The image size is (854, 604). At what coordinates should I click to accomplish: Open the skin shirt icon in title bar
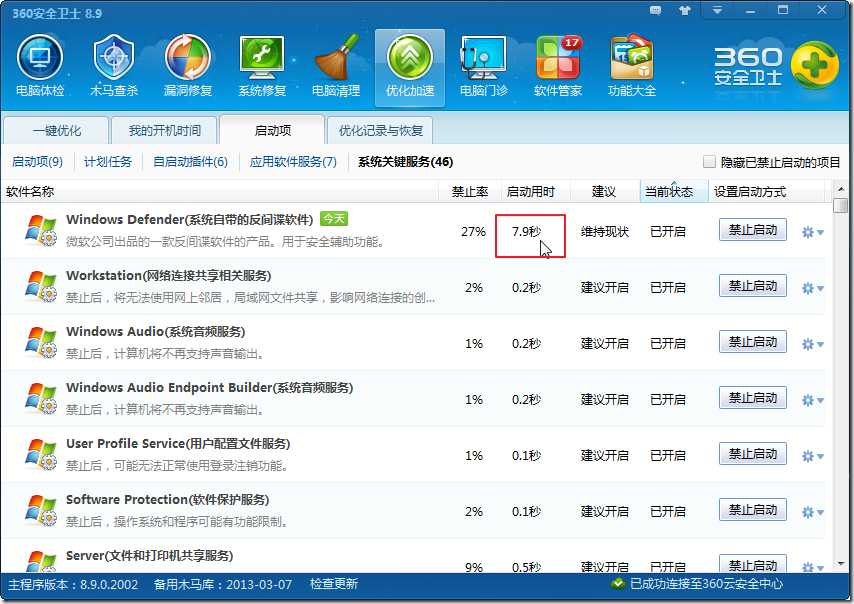pyautogui.click(x=685, y=10)
